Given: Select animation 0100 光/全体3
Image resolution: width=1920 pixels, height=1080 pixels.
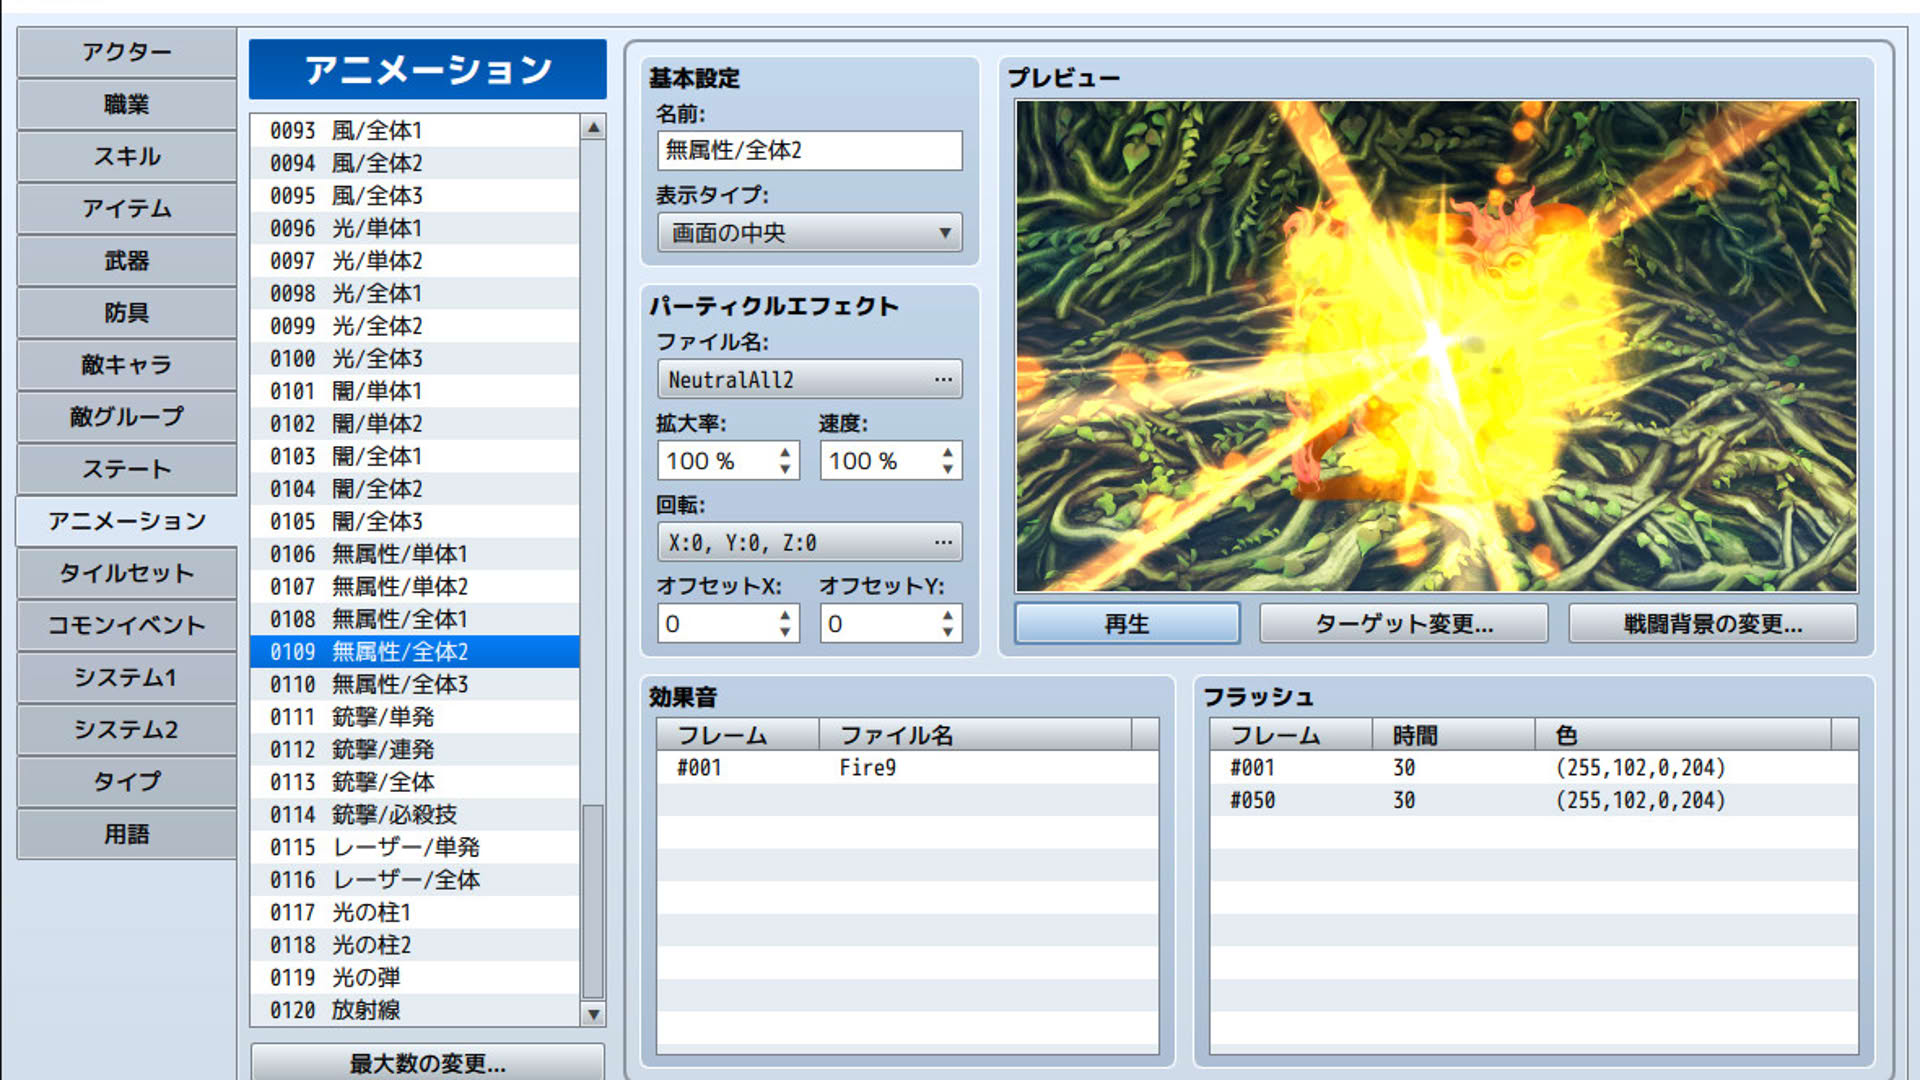Looking at the screenshot, I should (x=415, y=359).
